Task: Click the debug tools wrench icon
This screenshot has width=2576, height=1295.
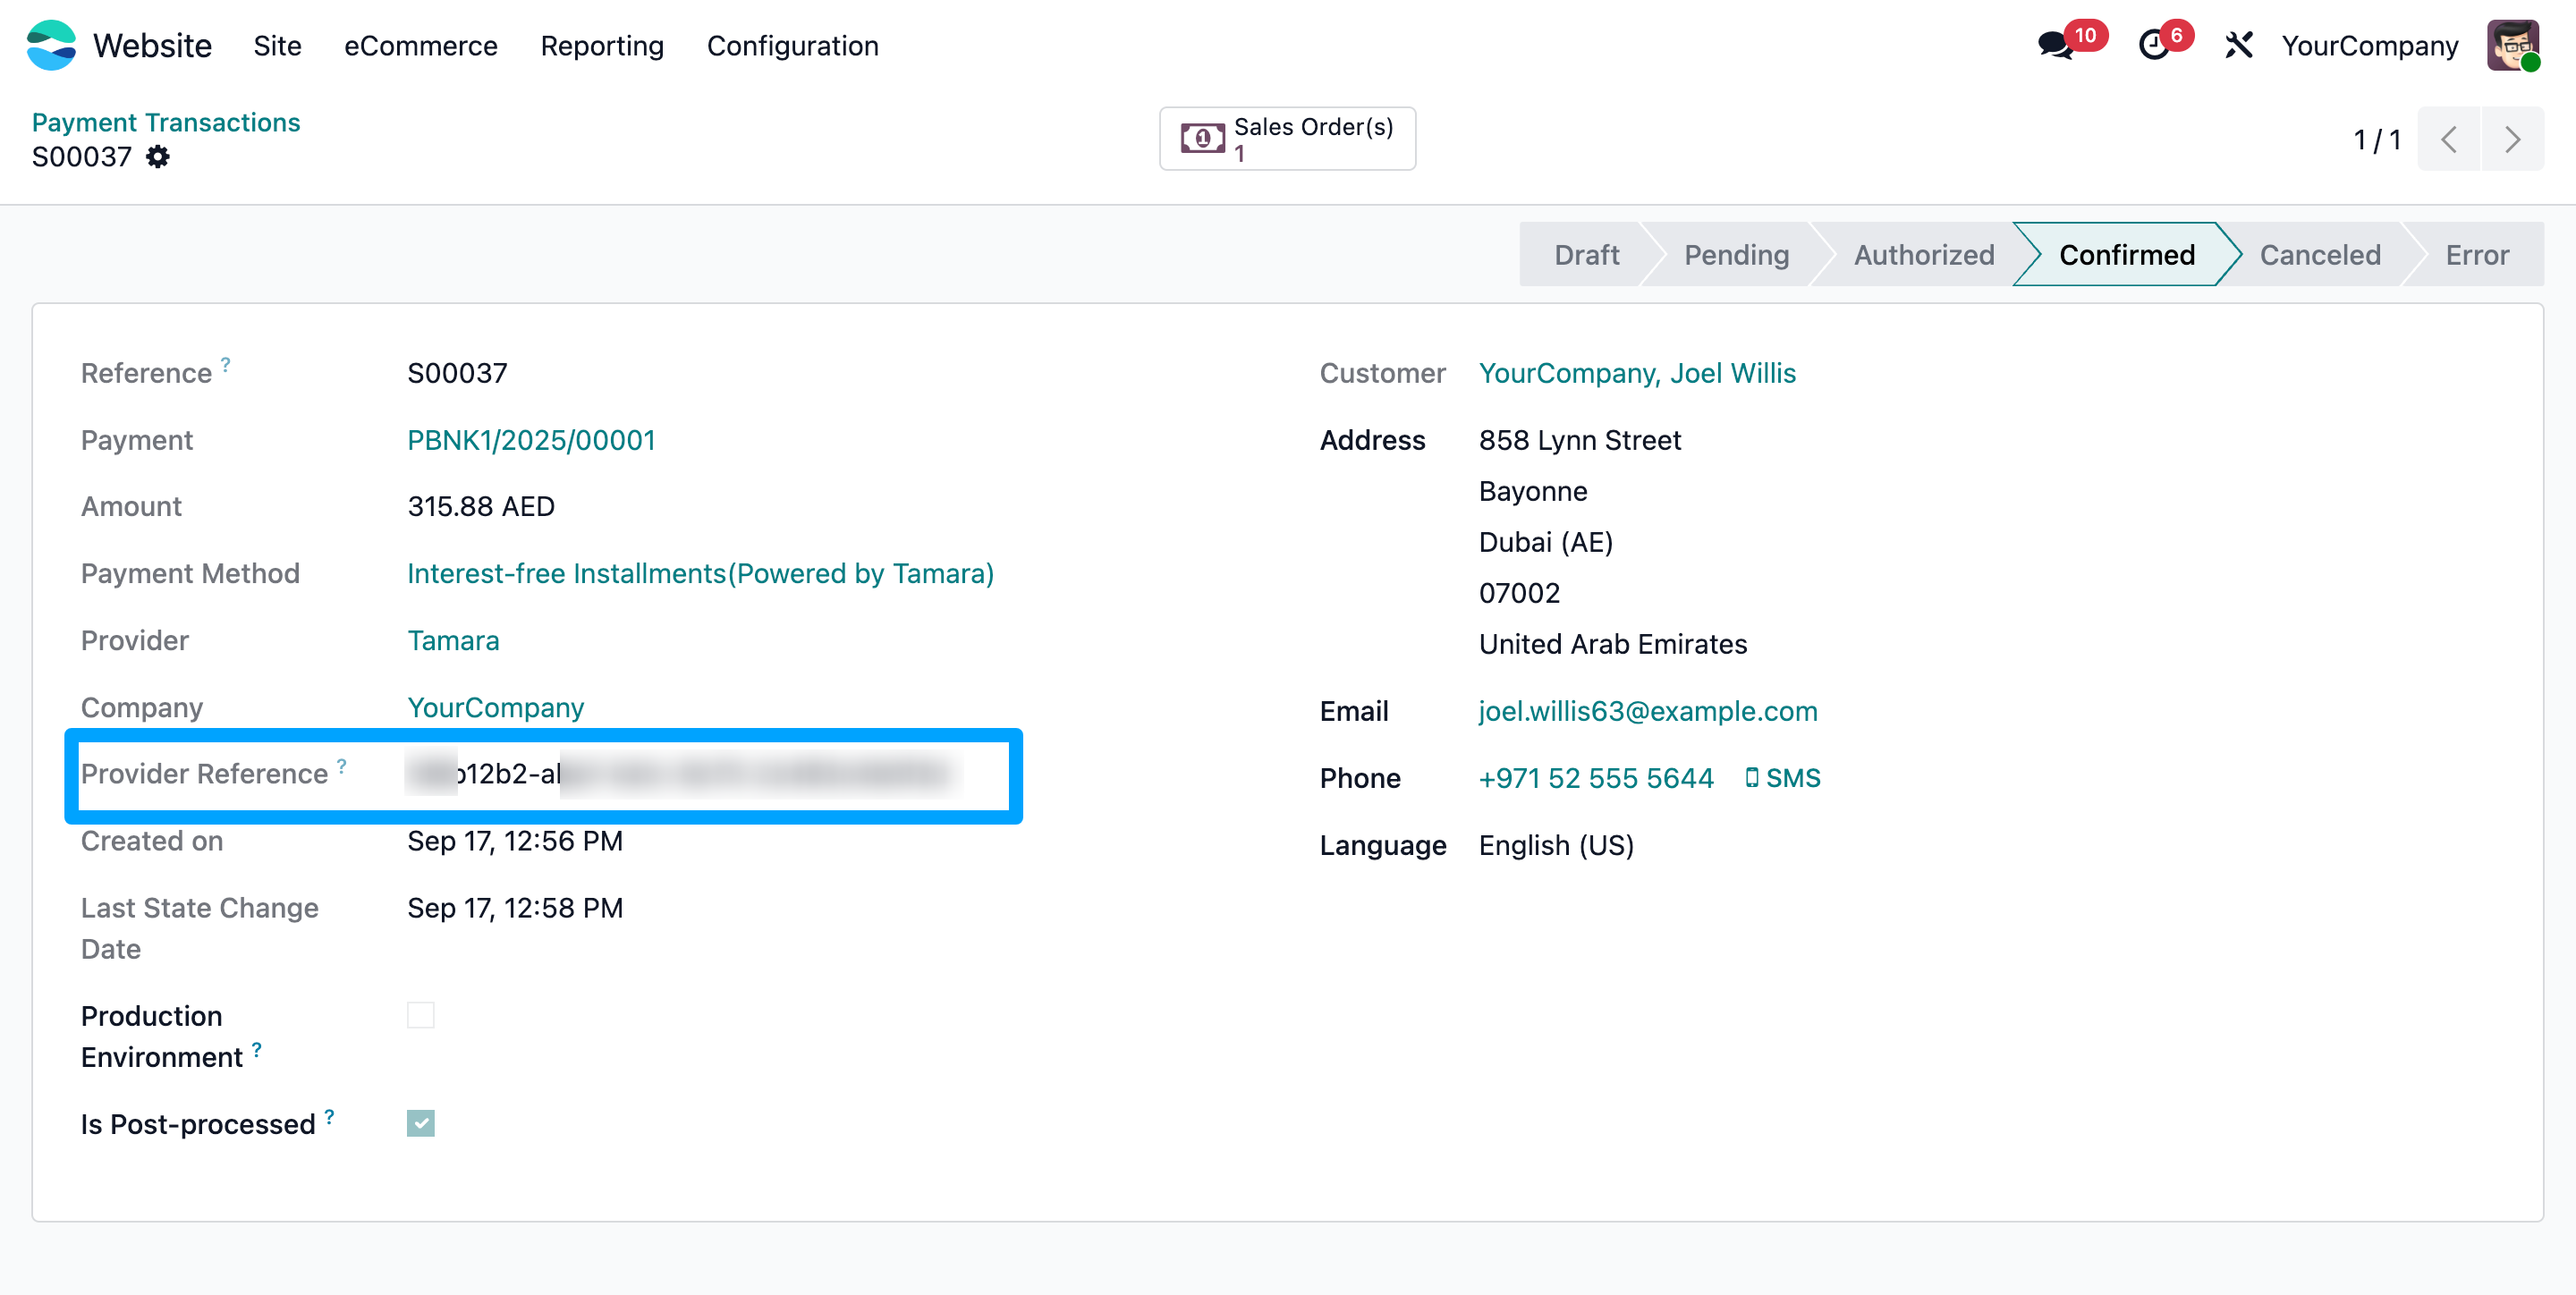Action: [x=2238, y=45]
